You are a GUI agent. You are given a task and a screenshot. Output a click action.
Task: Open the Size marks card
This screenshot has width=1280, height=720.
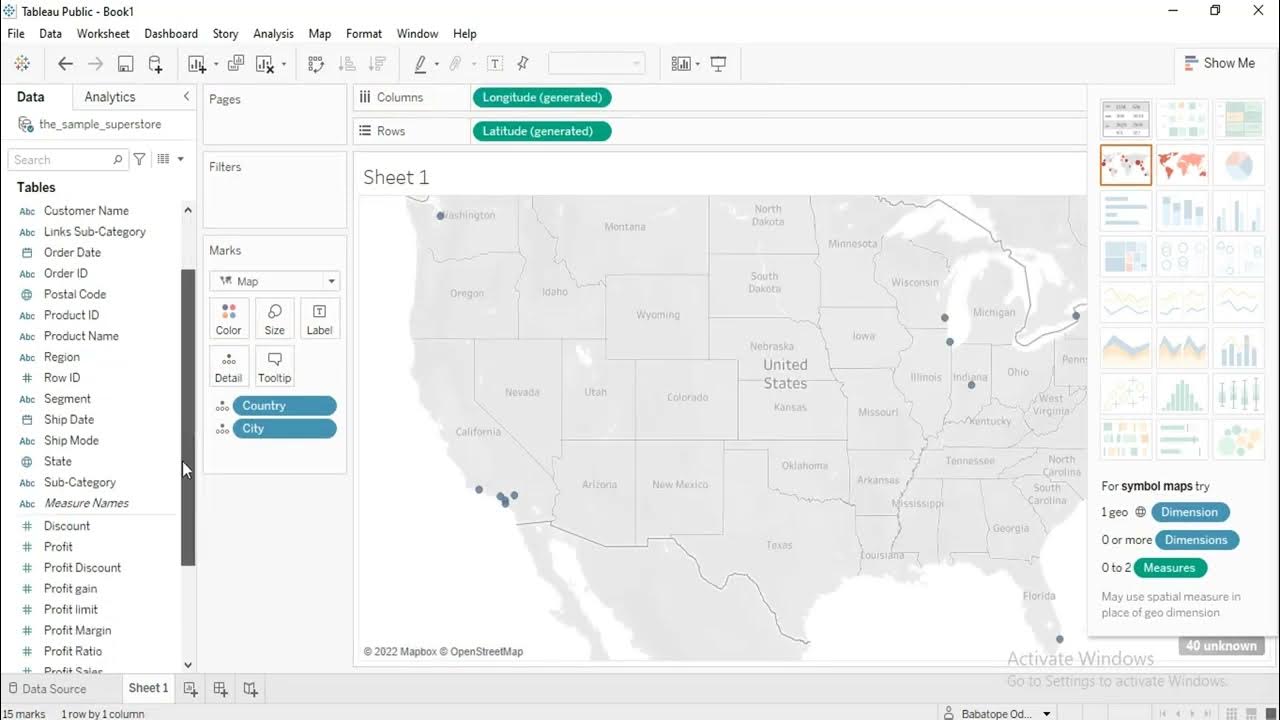[x=274, y=318]
